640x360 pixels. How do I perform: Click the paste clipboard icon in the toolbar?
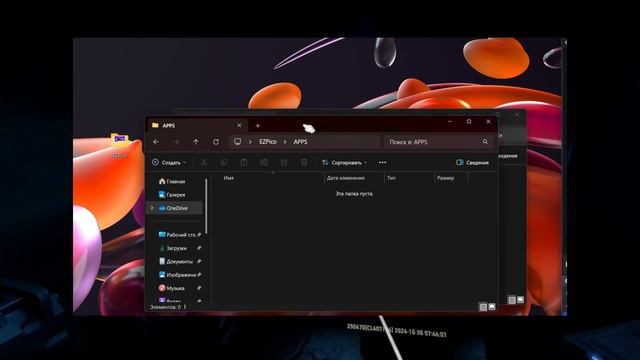(244, 162)
